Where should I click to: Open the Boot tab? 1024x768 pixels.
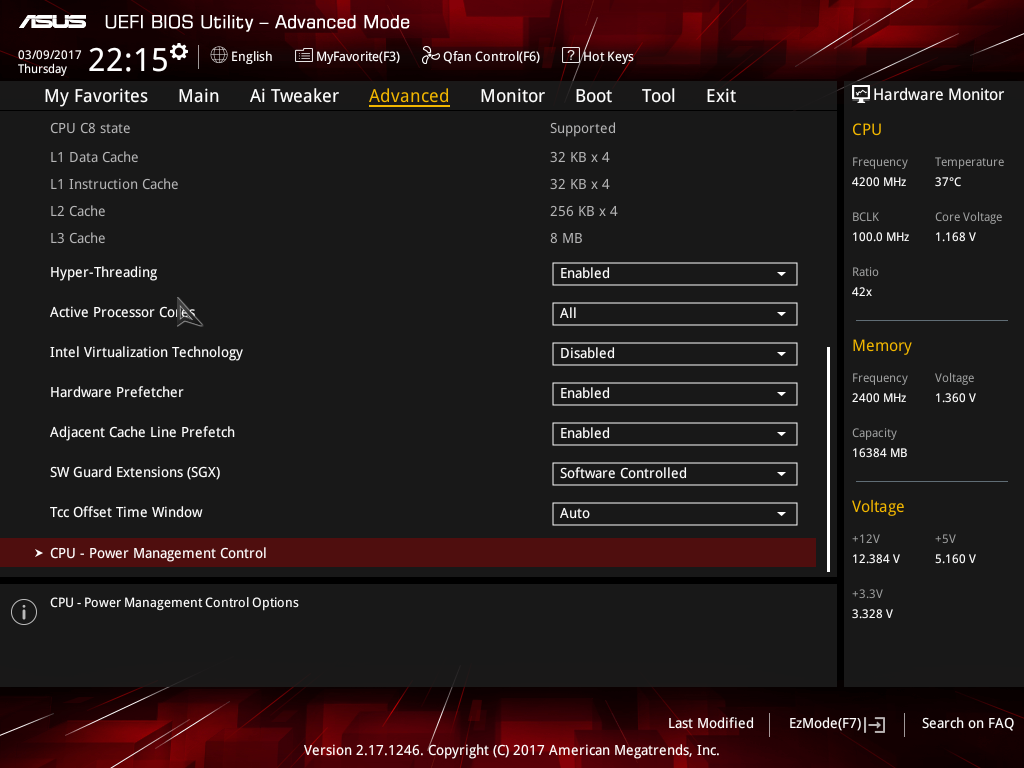tap(593, 96)
